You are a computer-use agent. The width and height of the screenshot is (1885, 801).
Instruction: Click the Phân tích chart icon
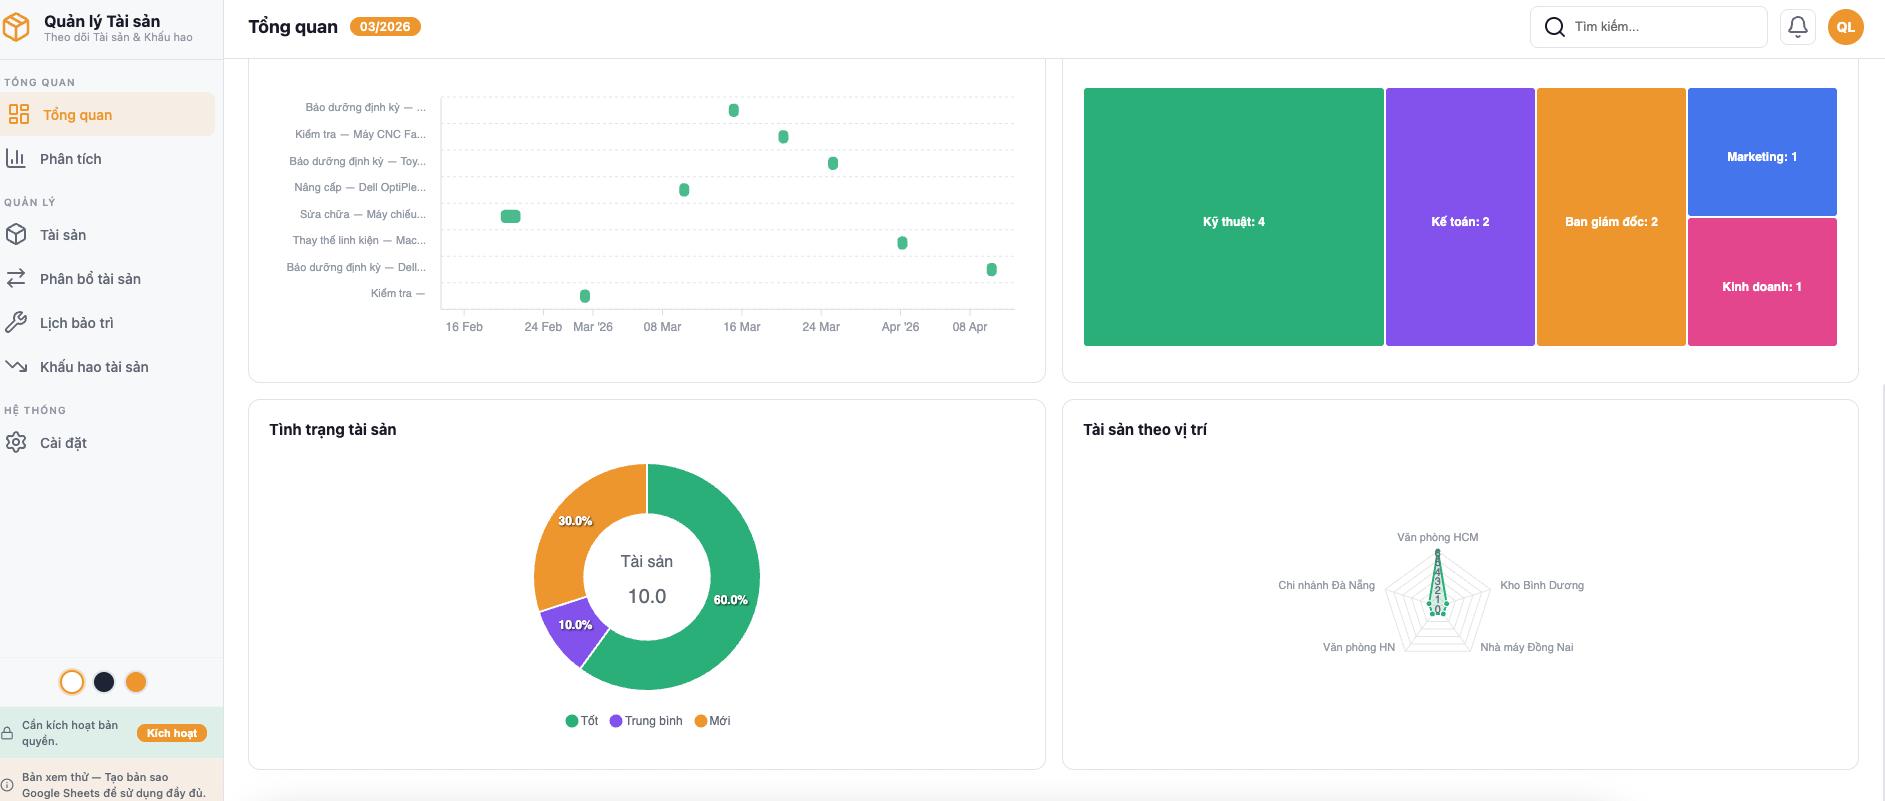click(16, 159)
